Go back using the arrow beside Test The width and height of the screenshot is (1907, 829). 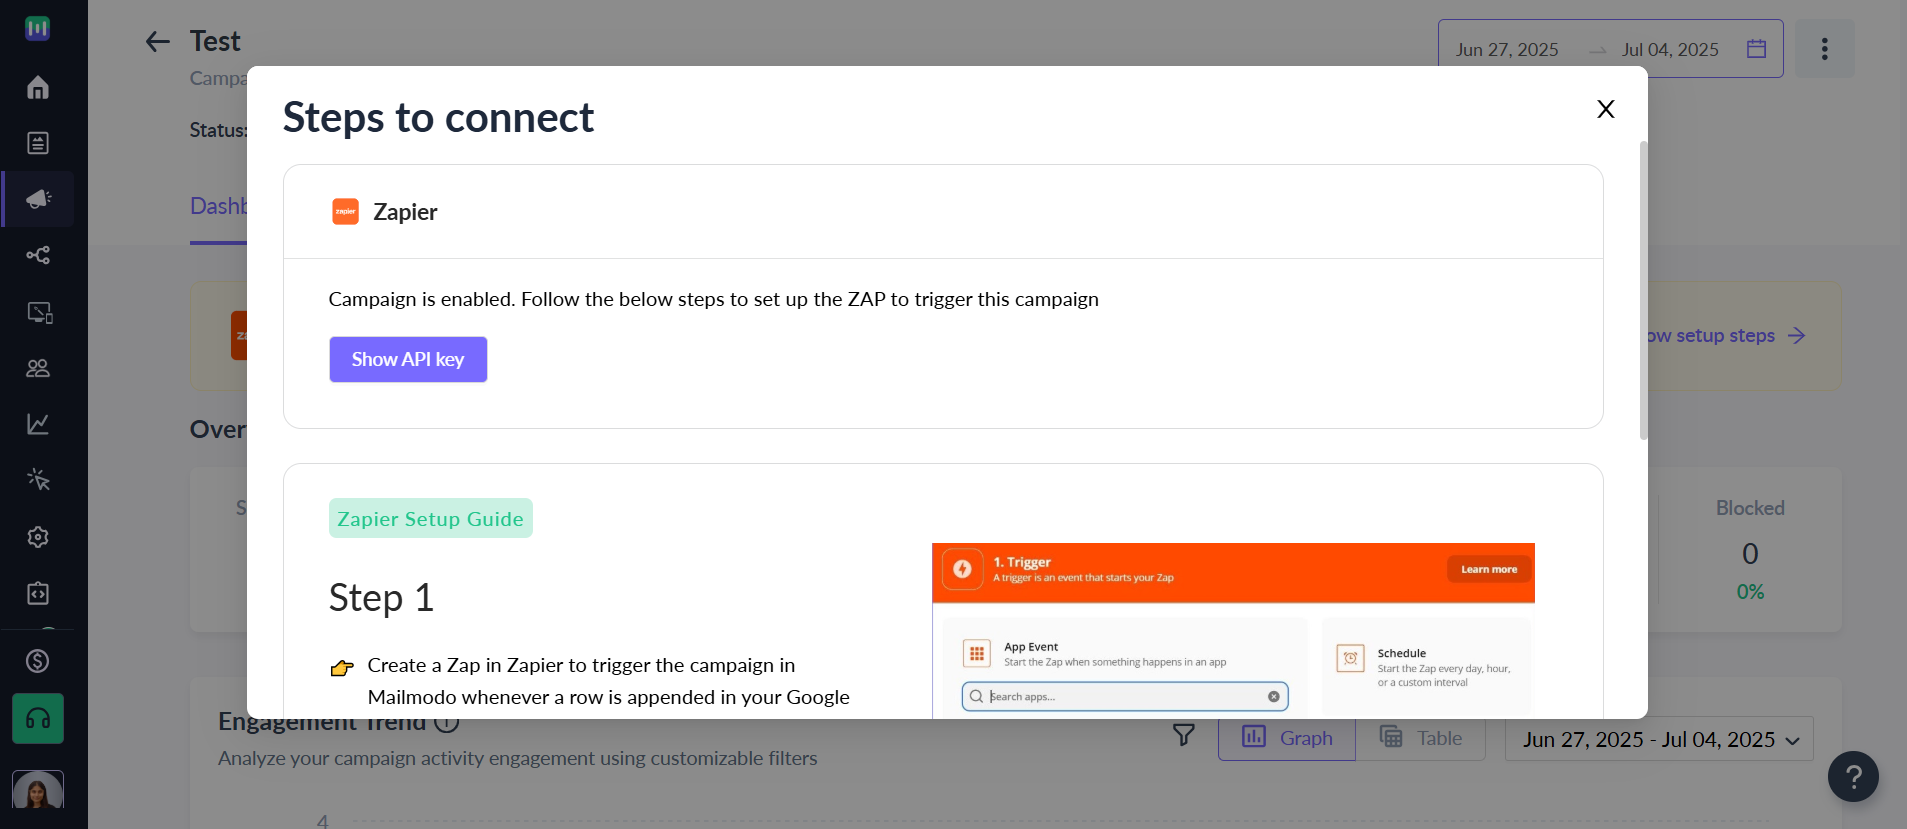[157, 41]
